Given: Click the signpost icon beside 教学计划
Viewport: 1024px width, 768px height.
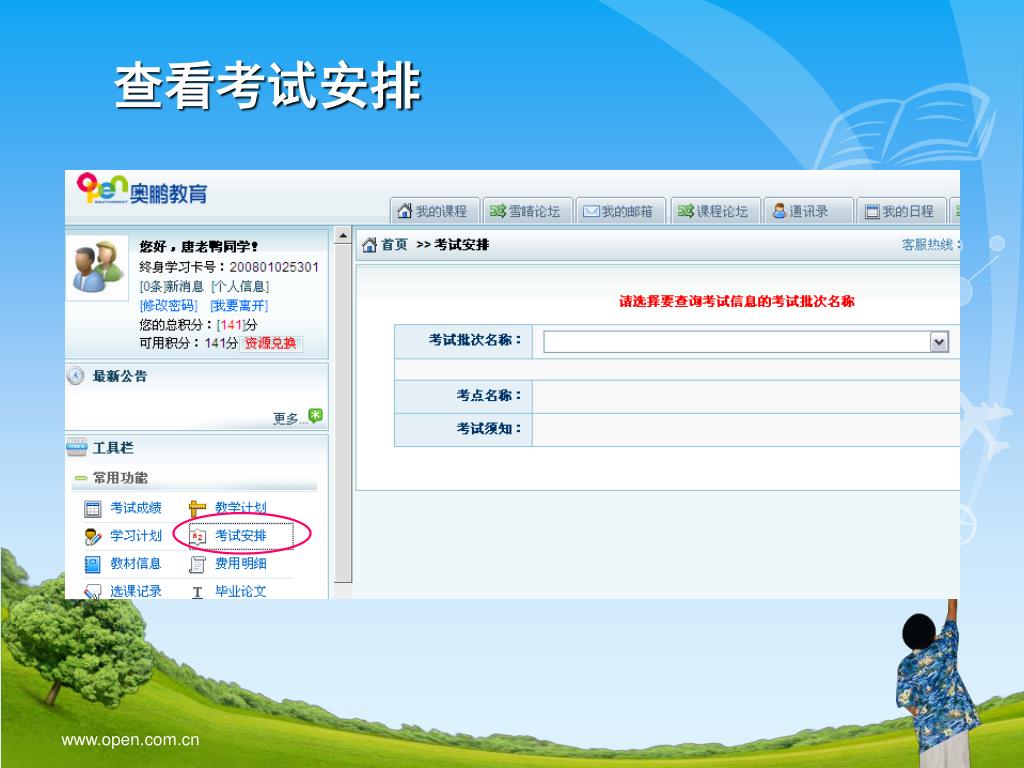Looking at the screenshot, I should tap(197, 508).
